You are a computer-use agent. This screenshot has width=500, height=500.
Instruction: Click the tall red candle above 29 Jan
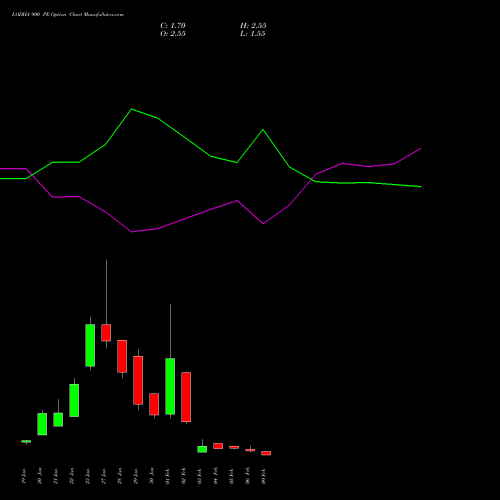(138, 380)
